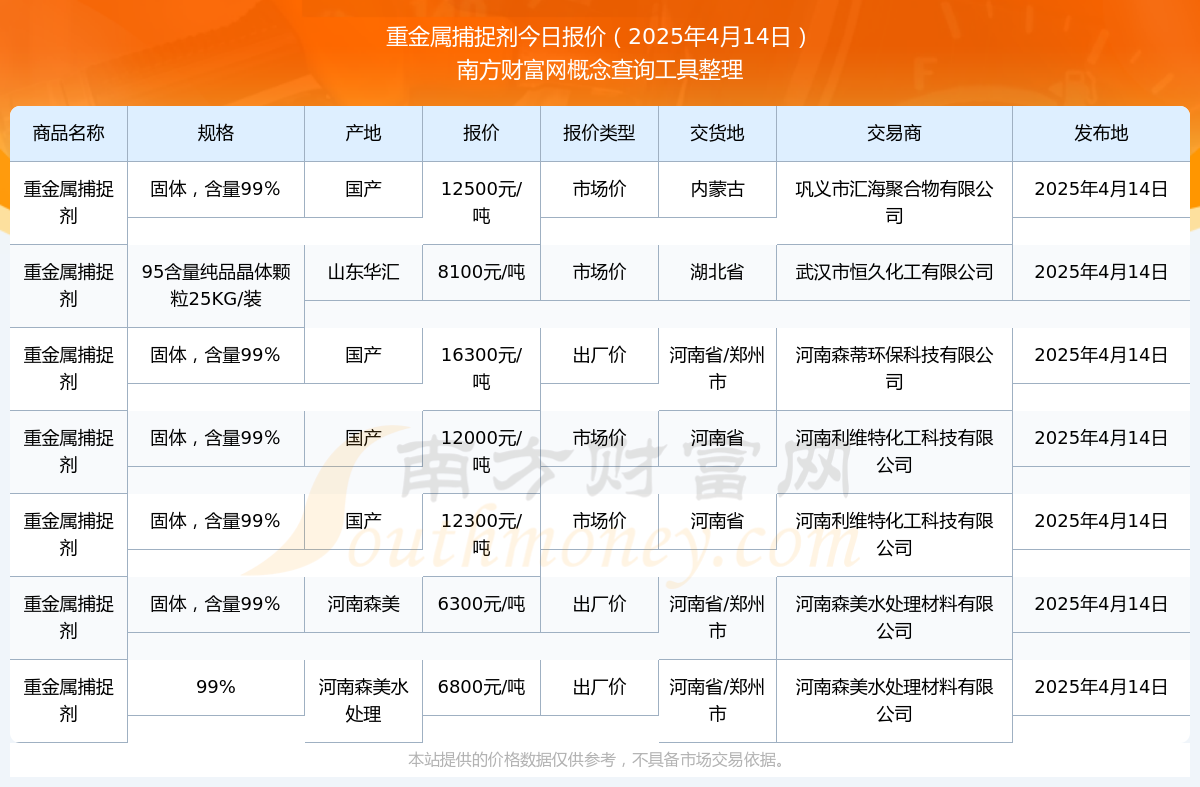Click the 市场价 cell in the 12500元/吨 row
Viewport: 1200px width, 787px height.
(x=599, y=188)
